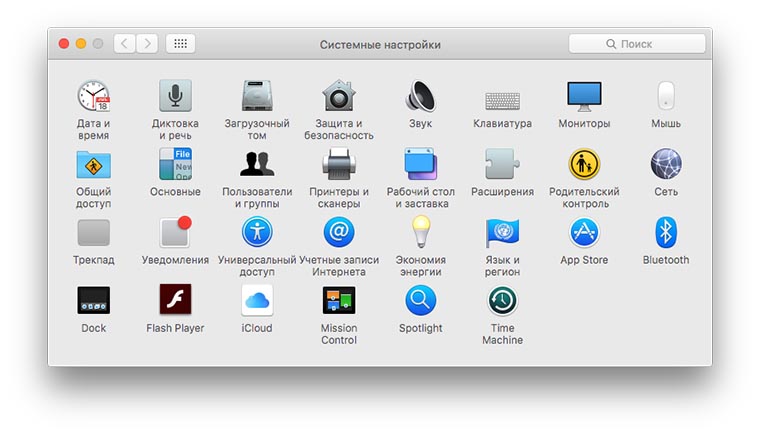Viewport: 760px width, 435px height.
Task: Open Пользователи и группы icon
Action: pyautogui.click(x=257, y=164)
